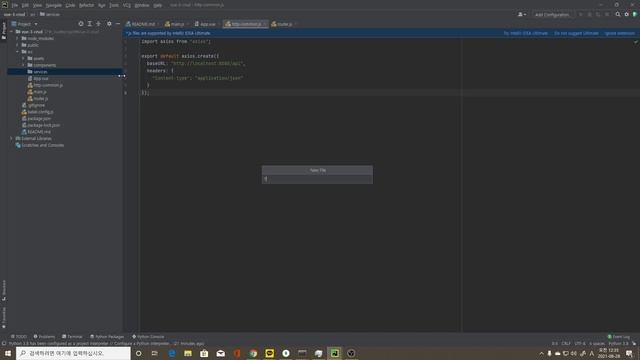Open the File menu
Image resolution: width=640 pixels, height=360 pixels.
(x=15, y=5)
